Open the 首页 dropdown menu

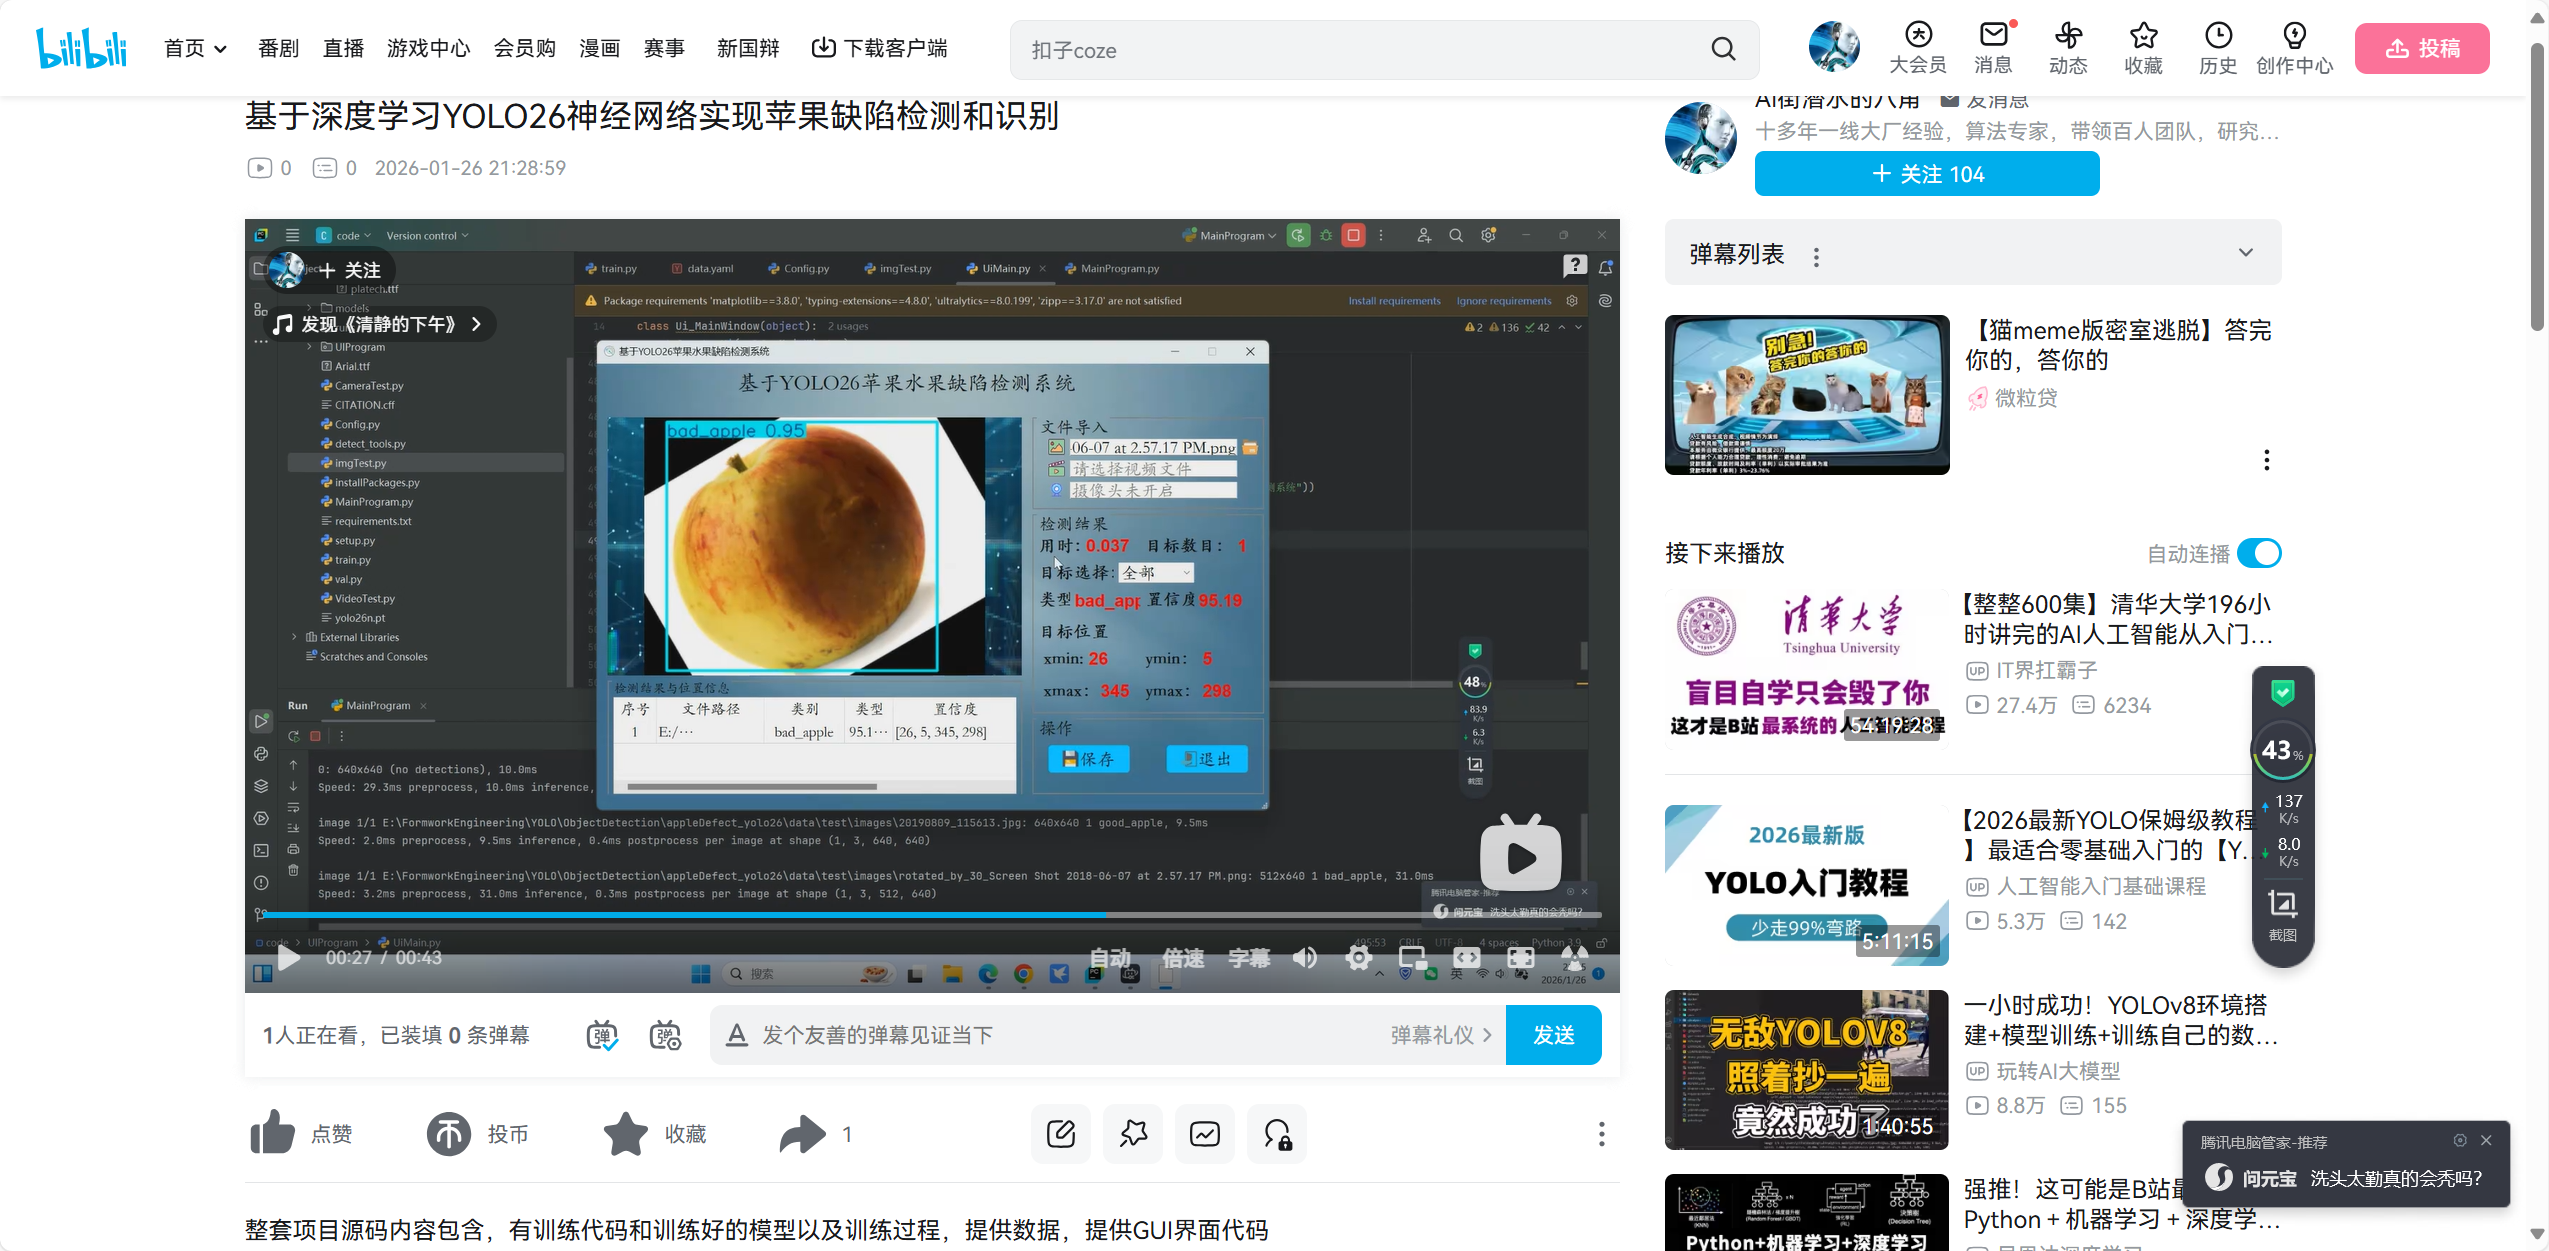pos(195,48)
